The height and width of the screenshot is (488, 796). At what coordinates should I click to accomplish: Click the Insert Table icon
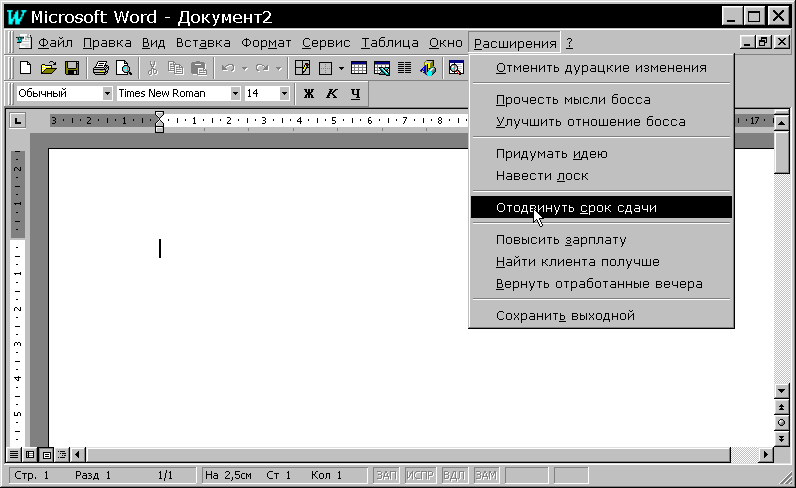(359, 68)
